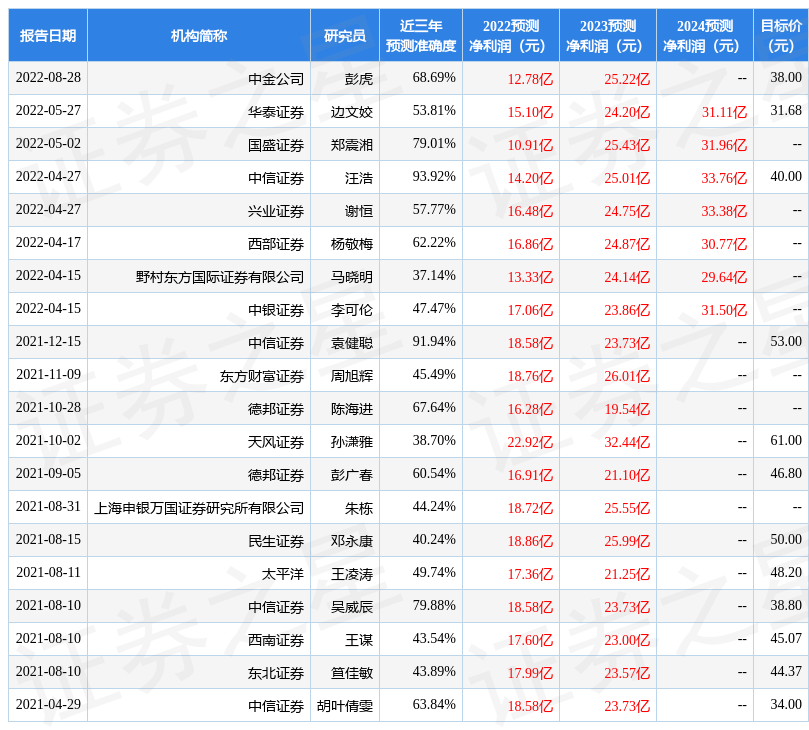809x730 pixels.
Task: Select the 37.14% accuracy value
Action: 434,276
